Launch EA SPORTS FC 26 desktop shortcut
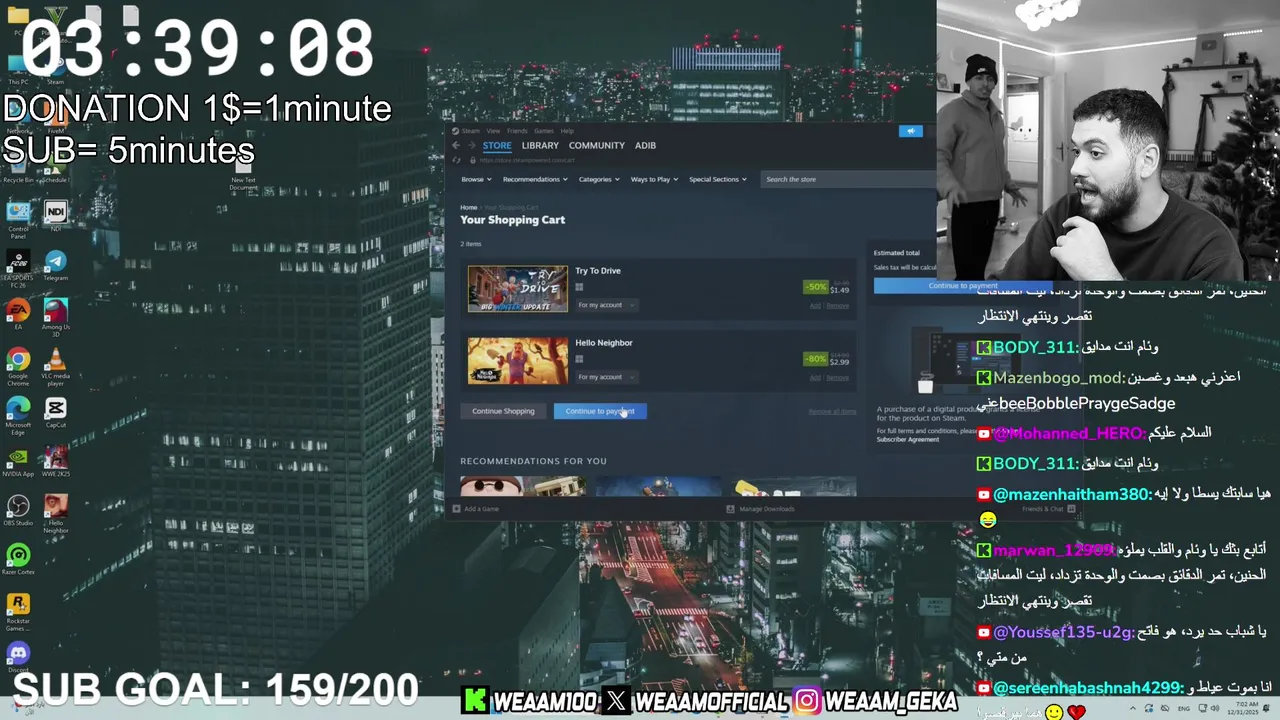Viewport: 1280px width, 720px height. pos(18,268)
